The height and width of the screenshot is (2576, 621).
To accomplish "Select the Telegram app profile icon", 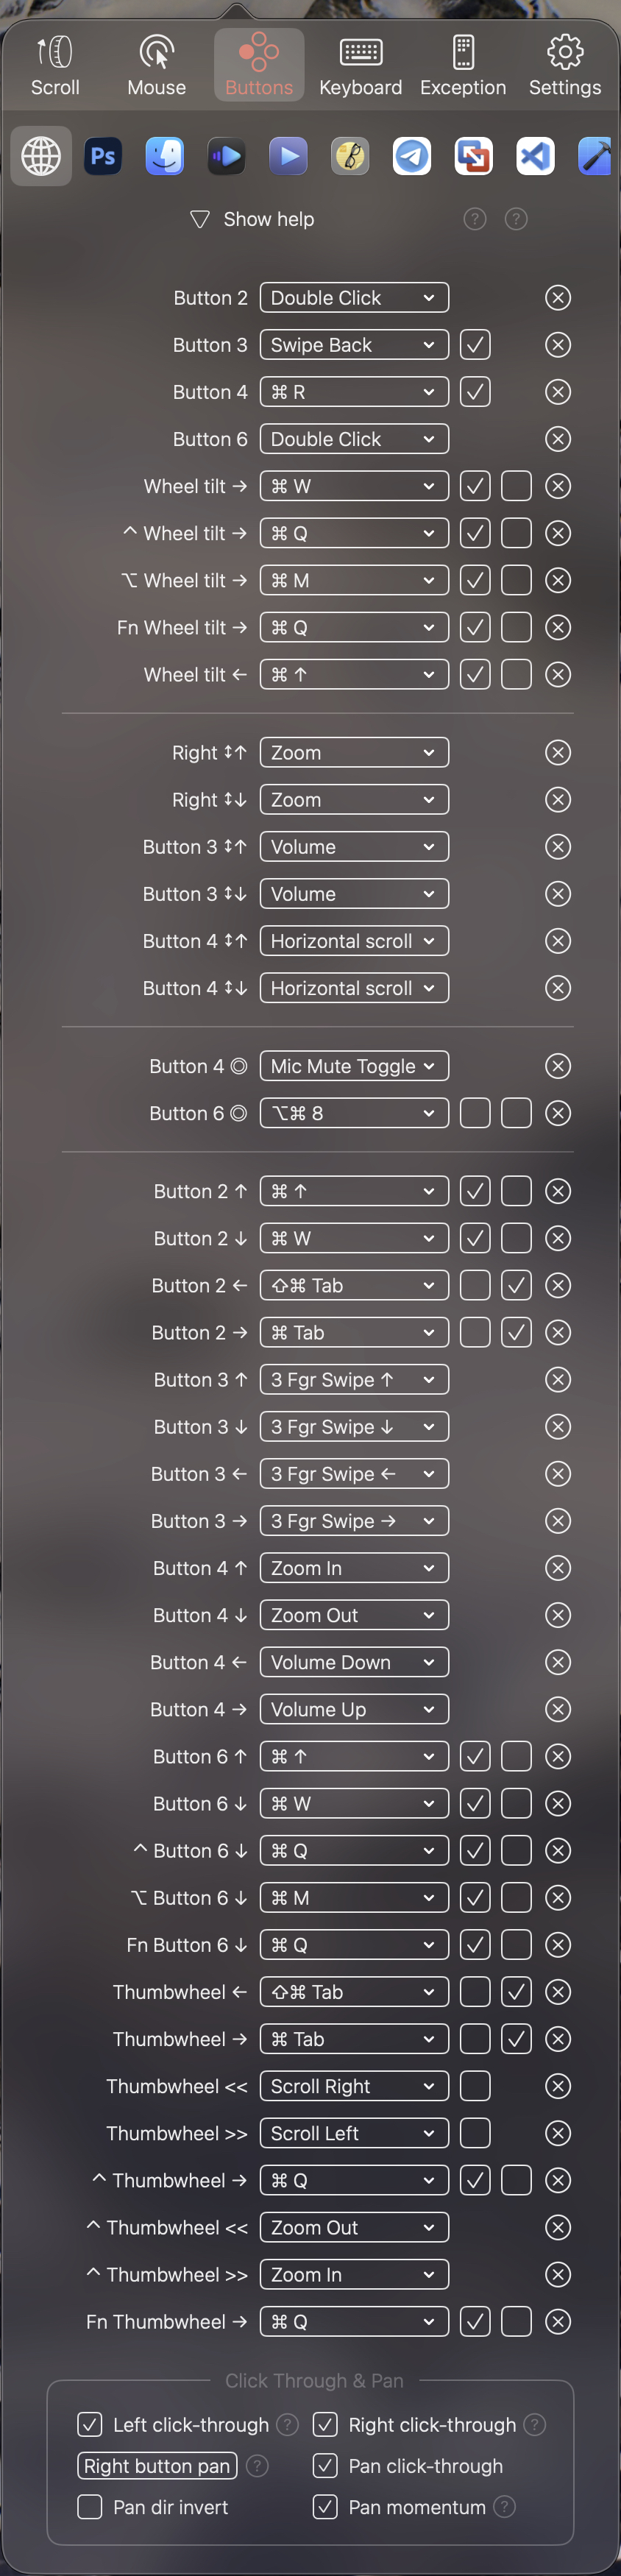I will pos(411,156).
